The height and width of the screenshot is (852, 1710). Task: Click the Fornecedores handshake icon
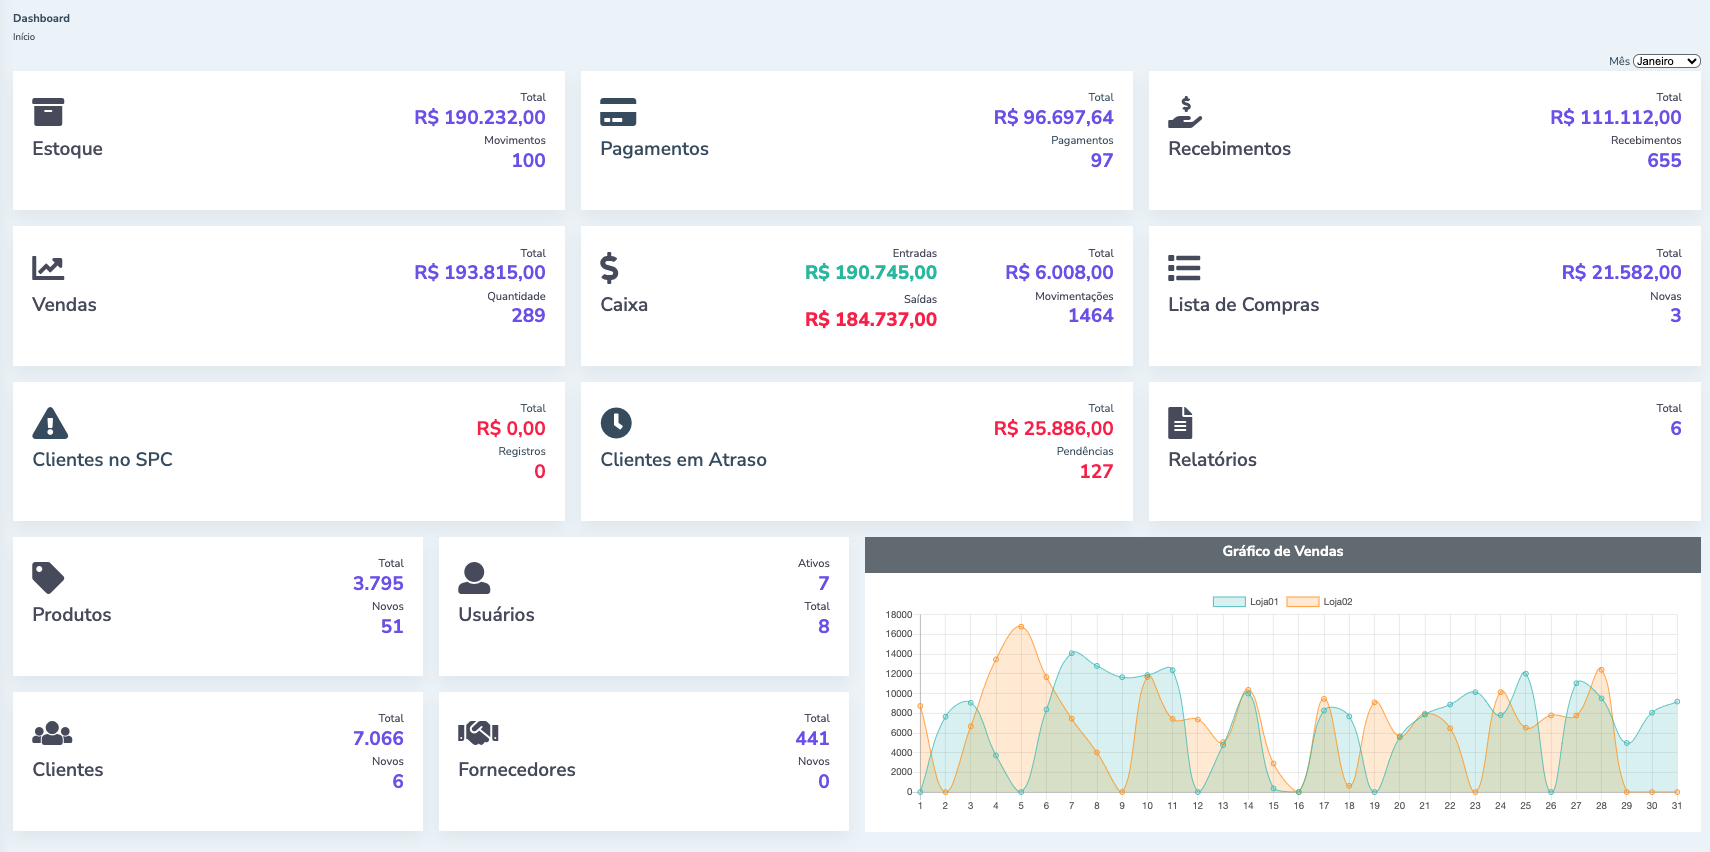(x=478, y=733)
